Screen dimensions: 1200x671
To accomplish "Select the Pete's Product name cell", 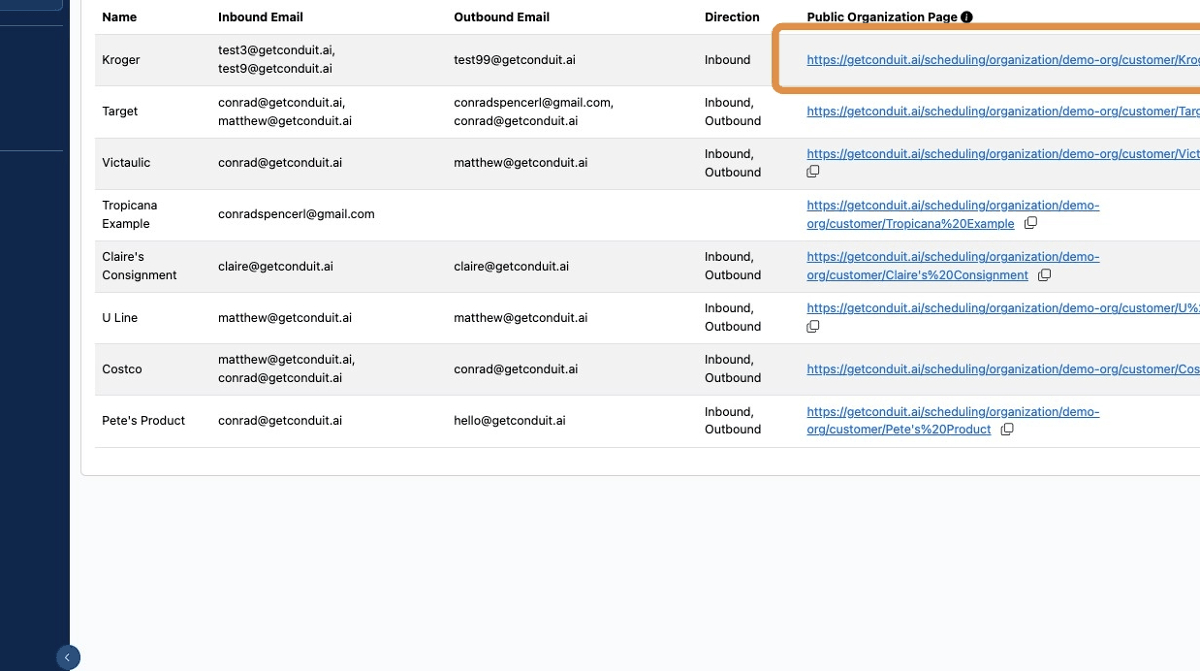I will click(x=143, y=420).
